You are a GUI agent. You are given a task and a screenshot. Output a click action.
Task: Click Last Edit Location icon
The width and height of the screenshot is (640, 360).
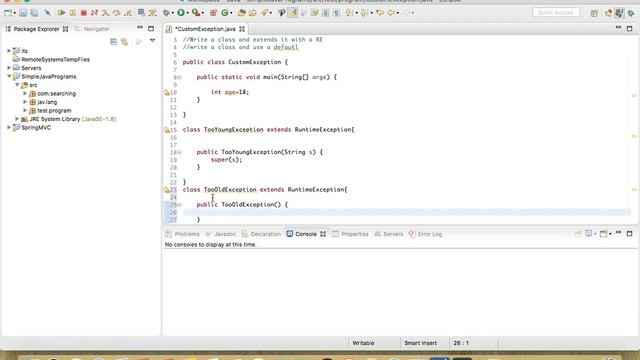380,13
